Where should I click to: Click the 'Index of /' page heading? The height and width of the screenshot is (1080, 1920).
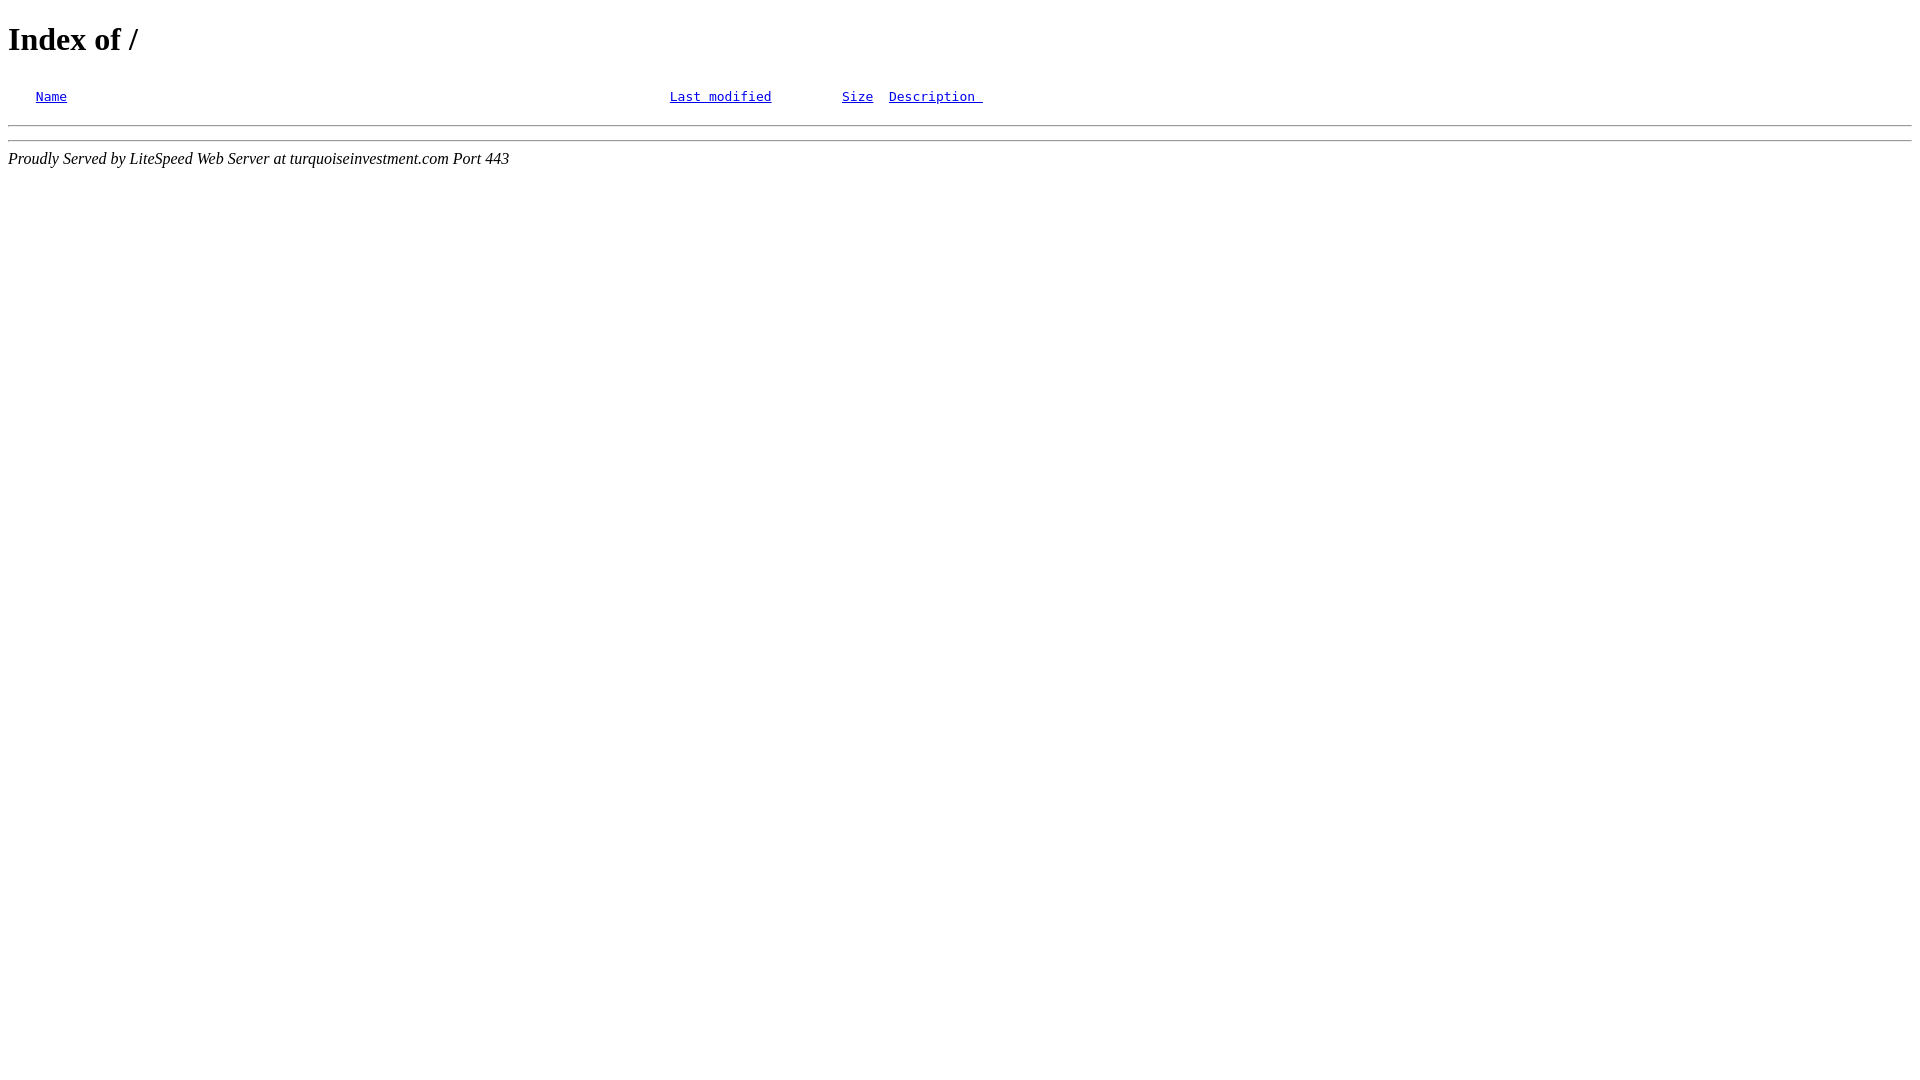pyautogui.click(x=73, y=40)
